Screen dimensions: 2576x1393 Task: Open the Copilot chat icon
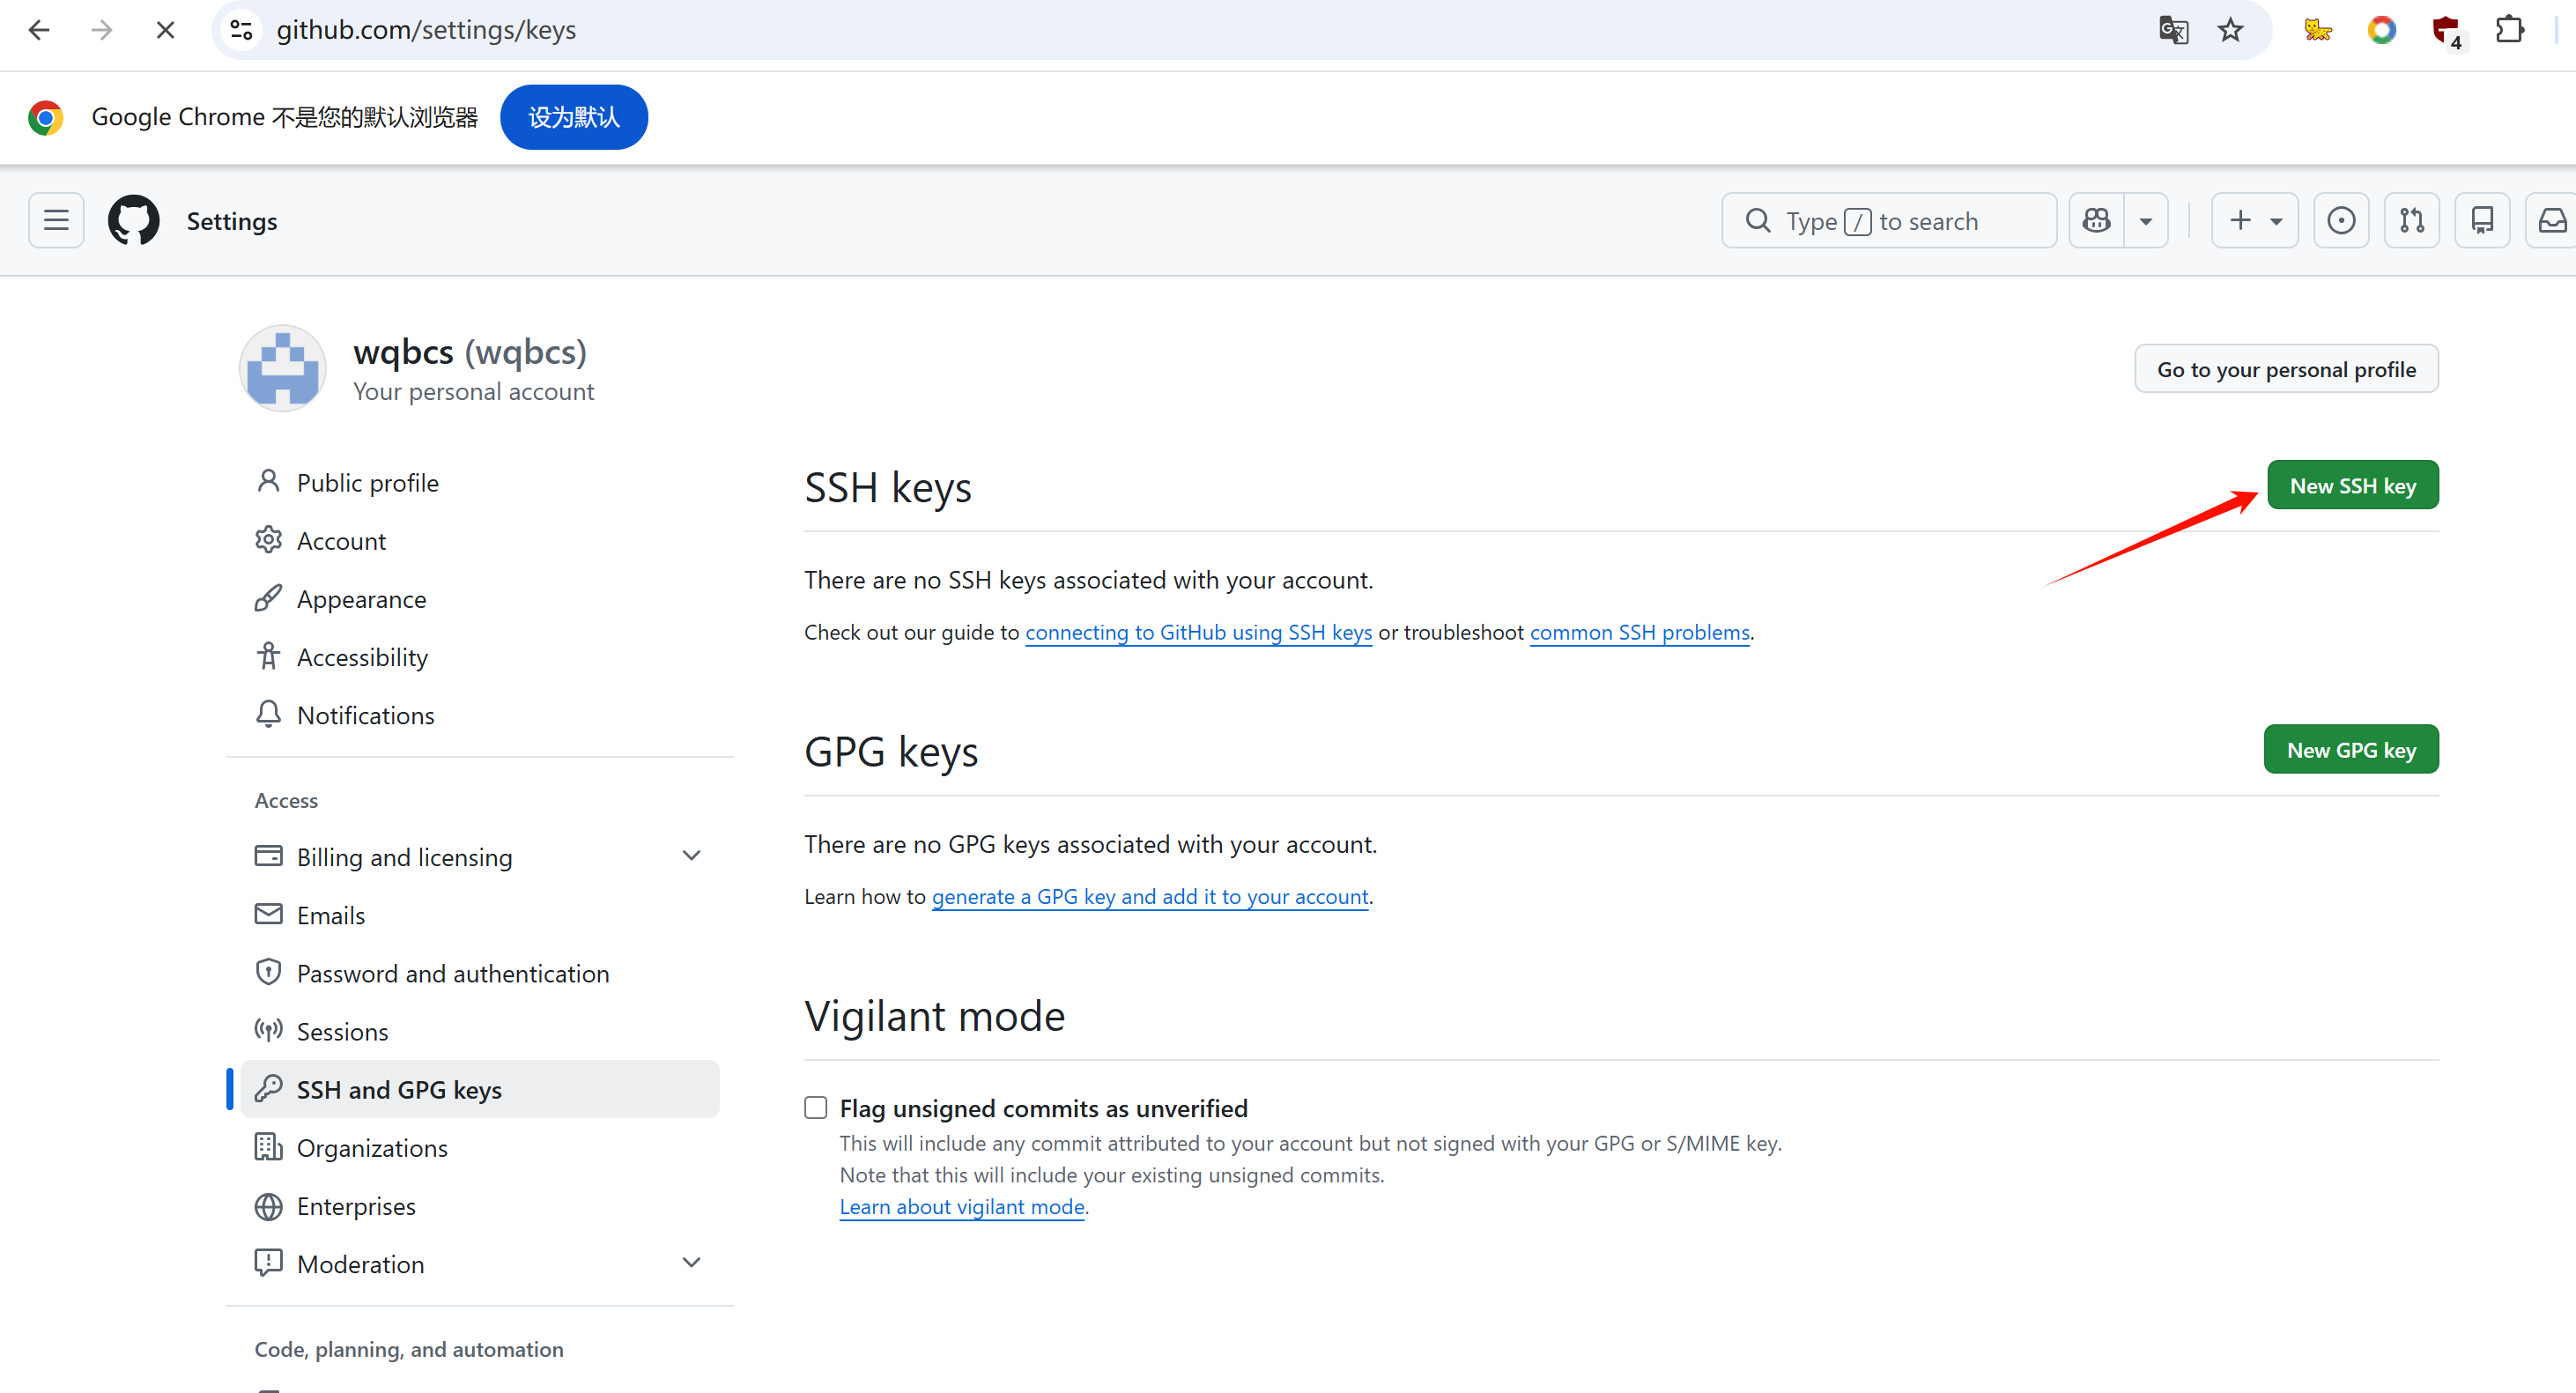click(x=2096, y=220)
